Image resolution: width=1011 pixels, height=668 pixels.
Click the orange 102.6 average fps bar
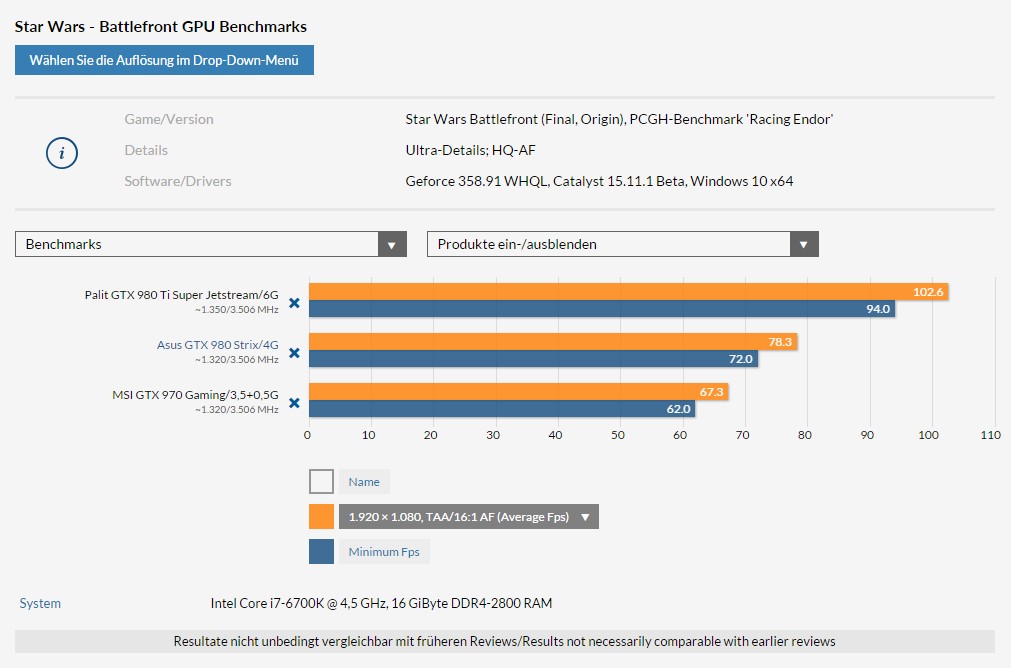tap(629, 292)
